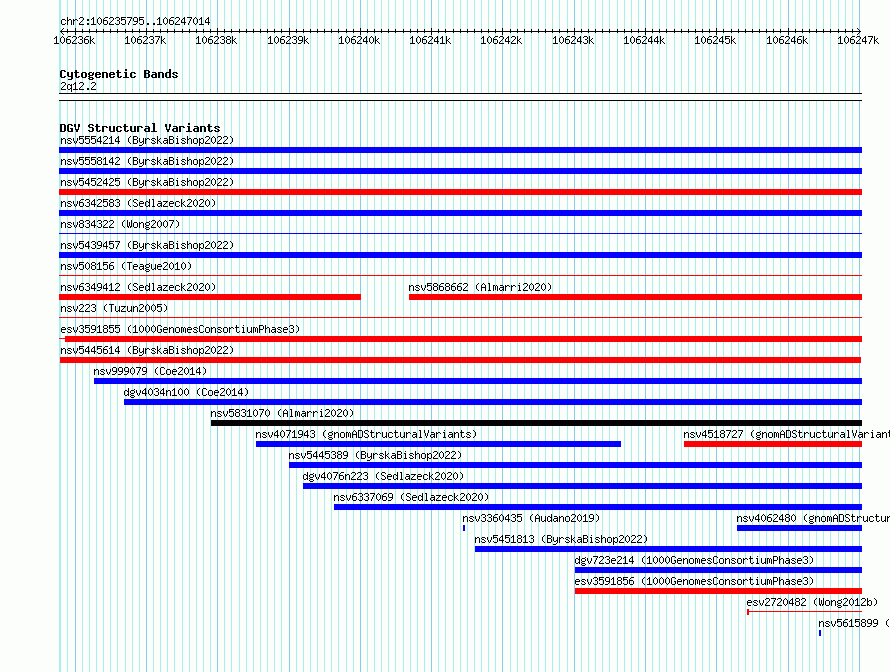
Task: Click the DGV Structural Variants track title
Action: pyautogui.click(x=140, y=128)
